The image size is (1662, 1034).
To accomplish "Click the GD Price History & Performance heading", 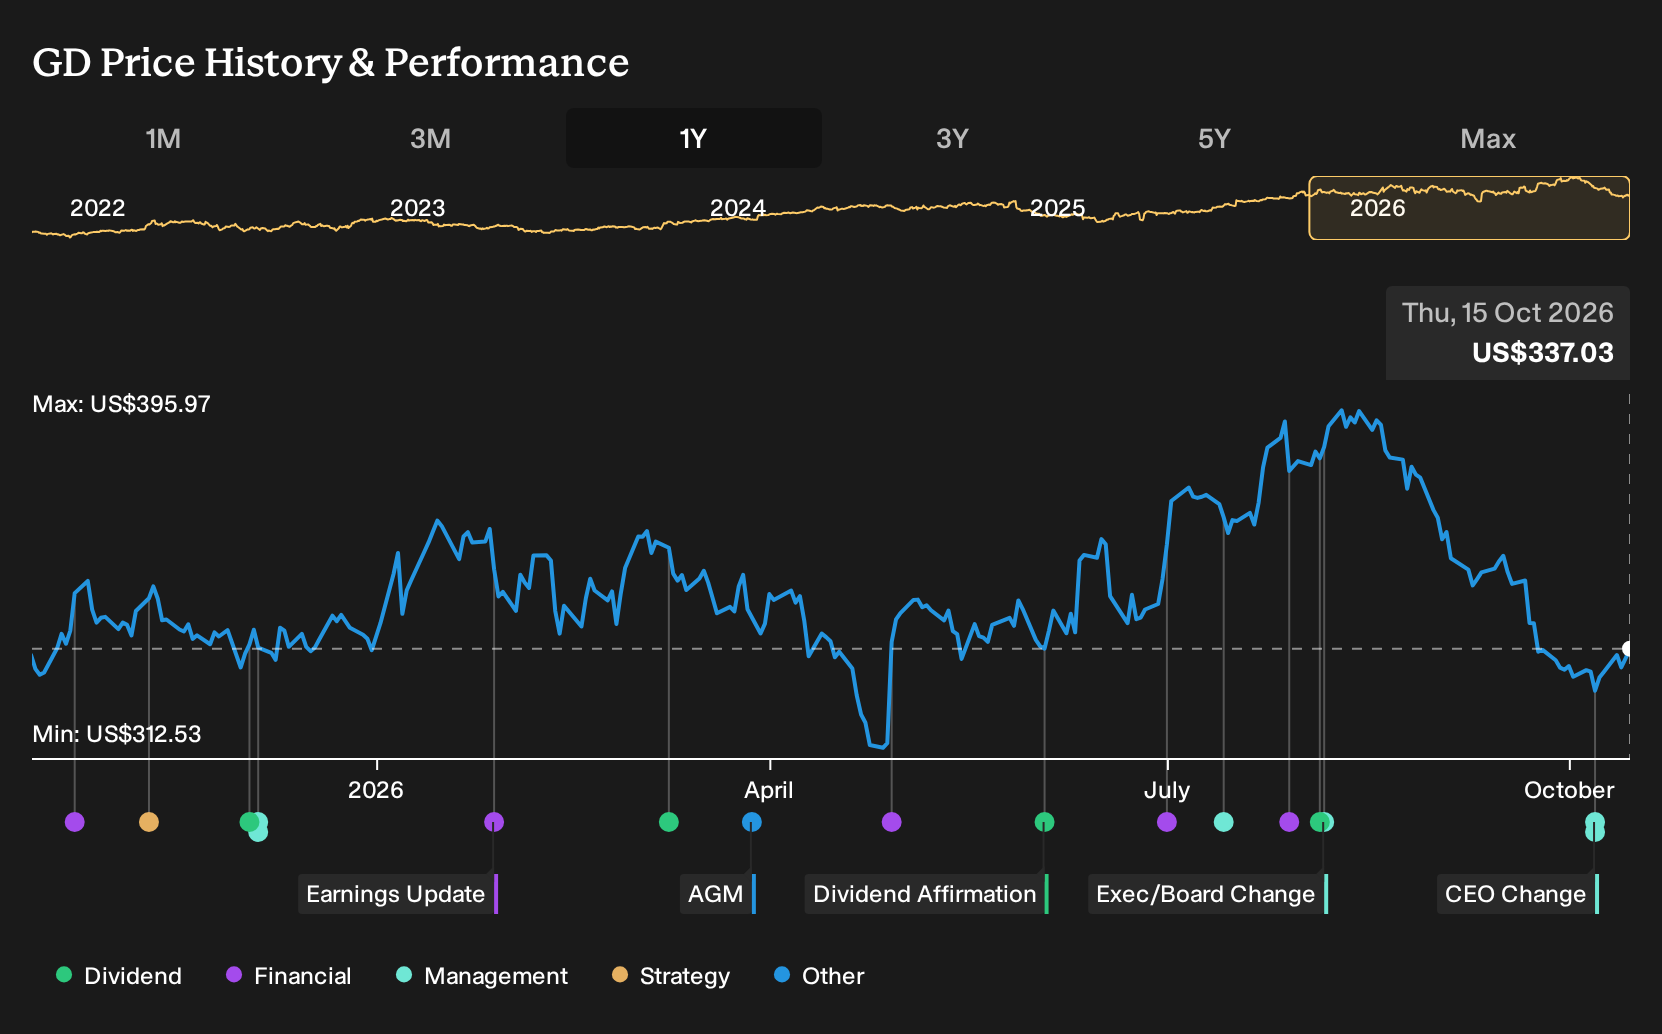I will coord(331,62).
